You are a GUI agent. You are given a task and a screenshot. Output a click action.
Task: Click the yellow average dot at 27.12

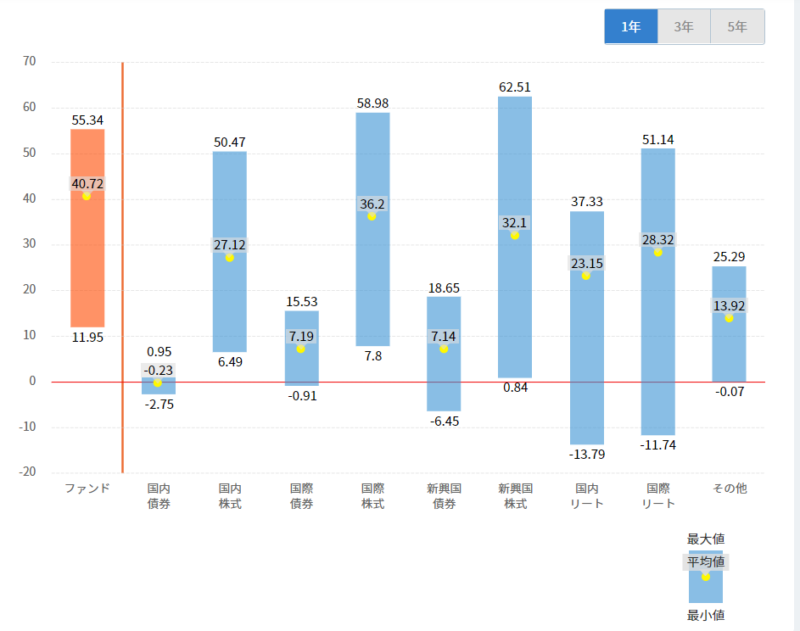pos(229,257)
